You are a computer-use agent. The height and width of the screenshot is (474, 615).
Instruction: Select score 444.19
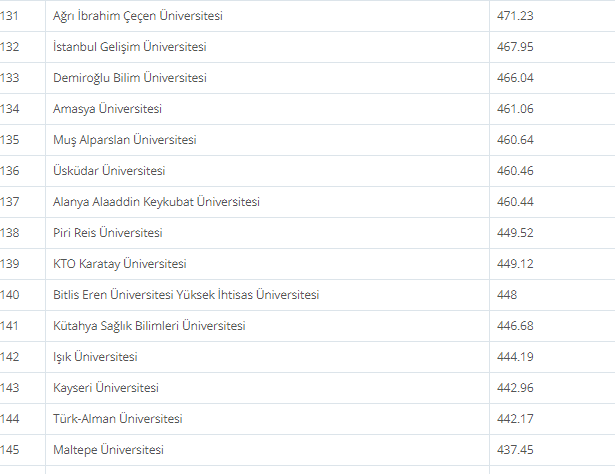(x=515, y=356)
